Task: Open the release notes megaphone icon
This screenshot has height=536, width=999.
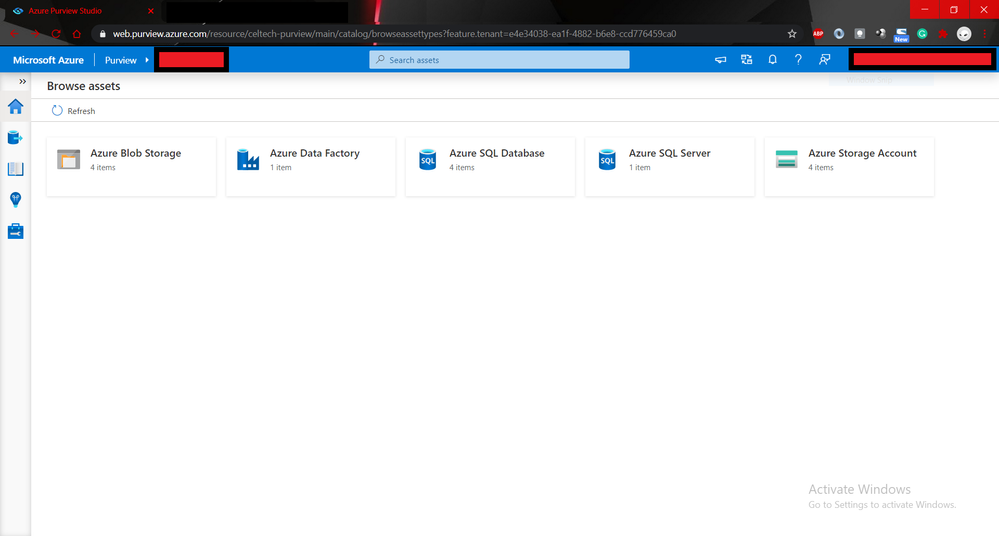Action: point(721,60)
